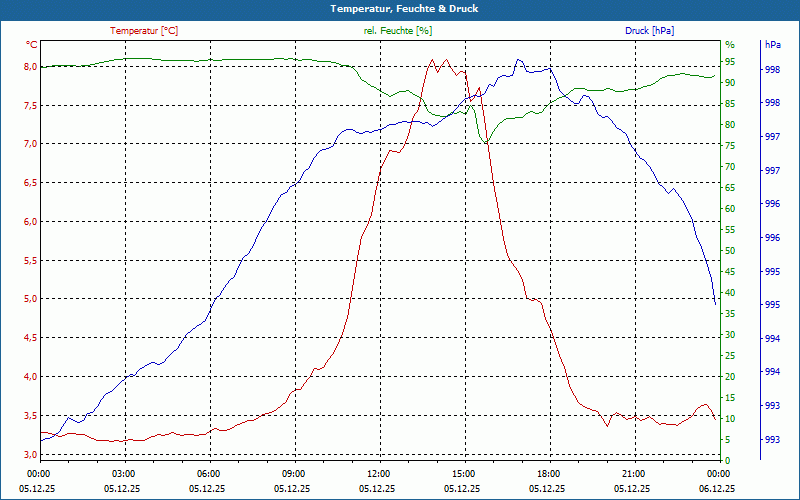This screenshot has height=500, width=800.
Task: Select the blue 'Druck [hPa]' legend label
Action: (x=649, y=31)
